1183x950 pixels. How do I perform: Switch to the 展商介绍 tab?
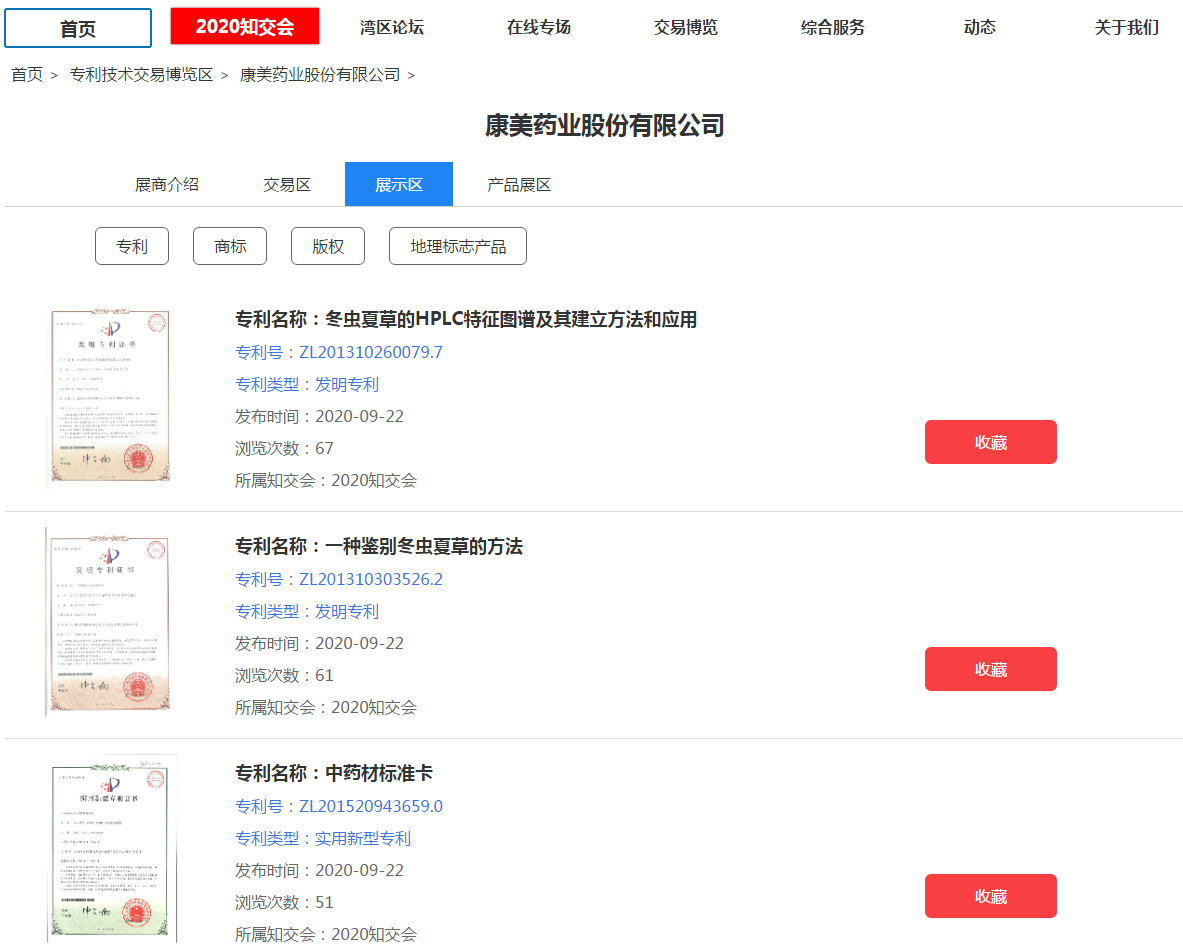167,184
